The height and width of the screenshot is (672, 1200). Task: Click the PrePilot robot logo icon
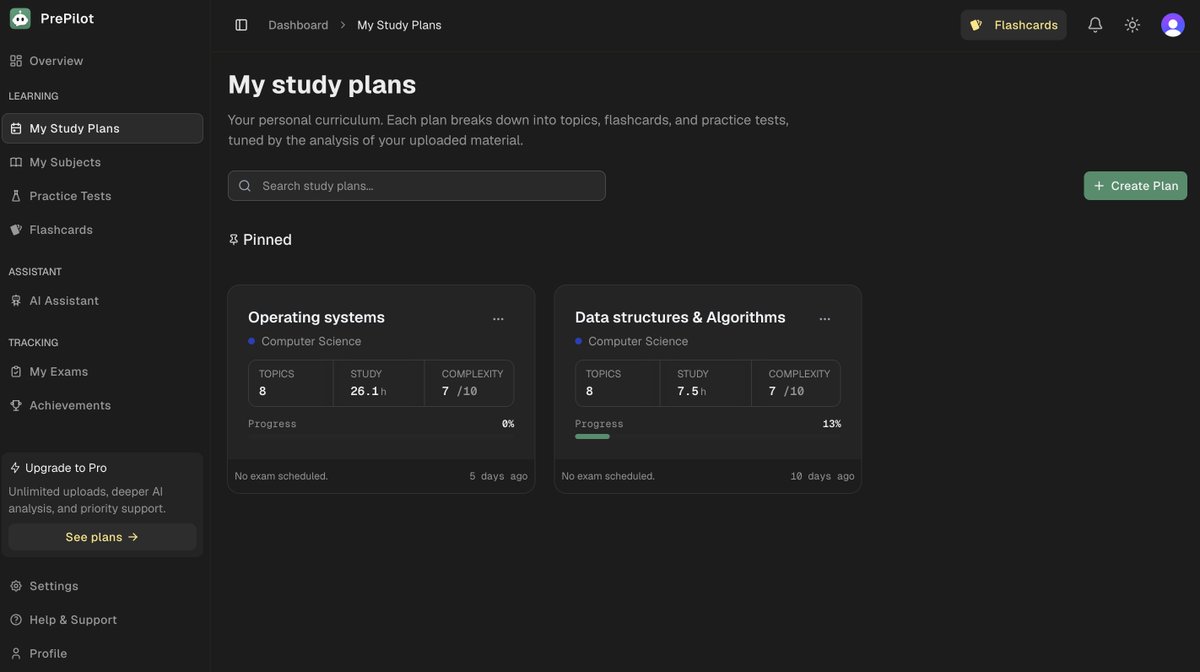pyautogui.click(x=20, y=18)
